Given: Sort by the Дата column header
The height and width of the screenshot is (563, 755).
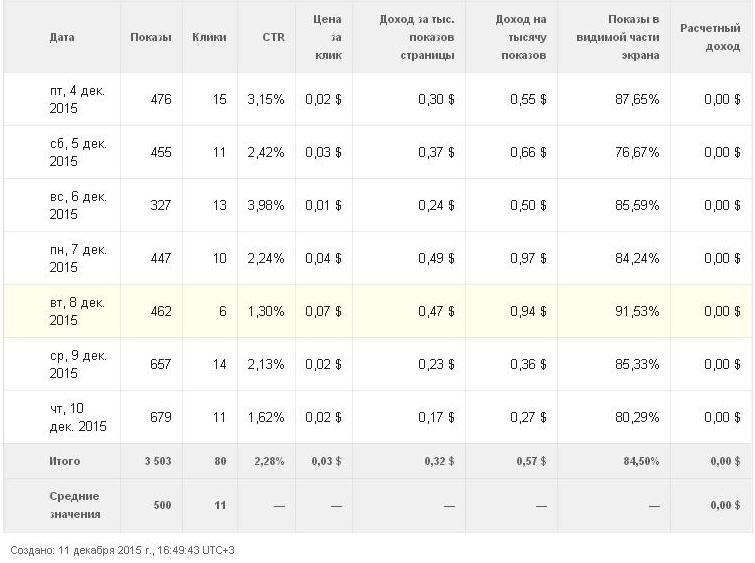Looking at the screenshot, I should (x=62, y=37).
